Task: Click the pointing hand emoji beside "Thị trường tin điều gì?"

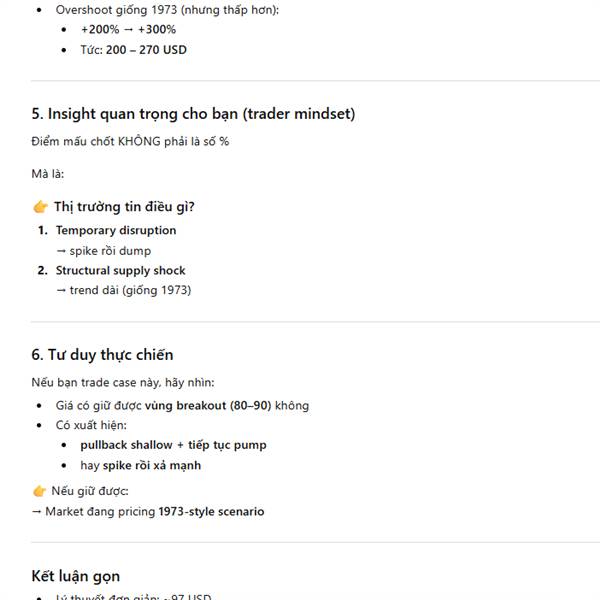Action: [x=40, y=207]
